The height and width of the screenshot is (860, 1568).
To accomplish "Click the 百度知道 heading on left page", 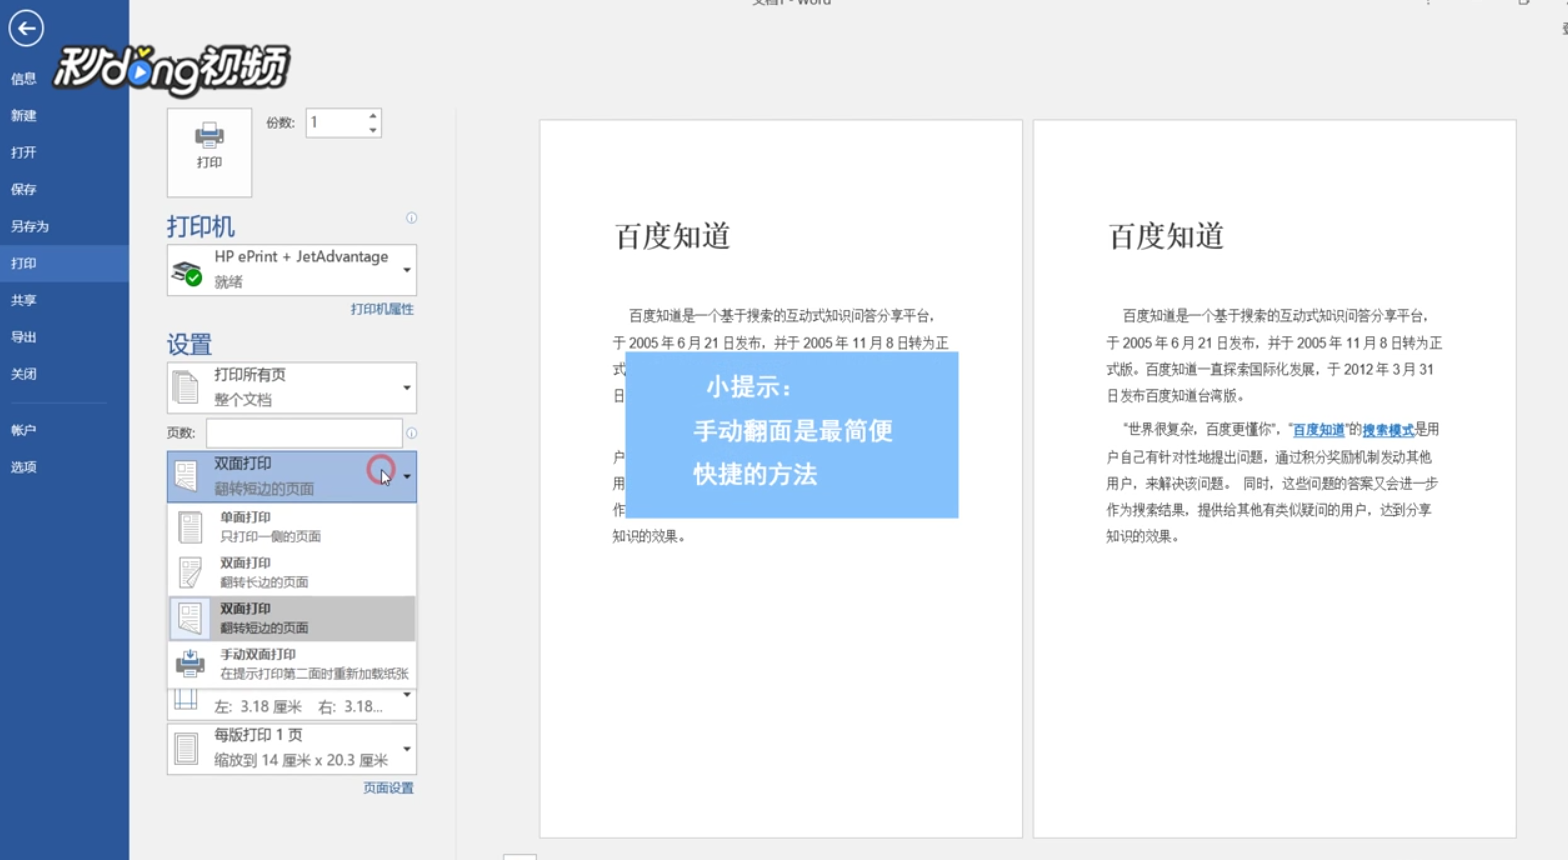I will [x=672, y=236].
